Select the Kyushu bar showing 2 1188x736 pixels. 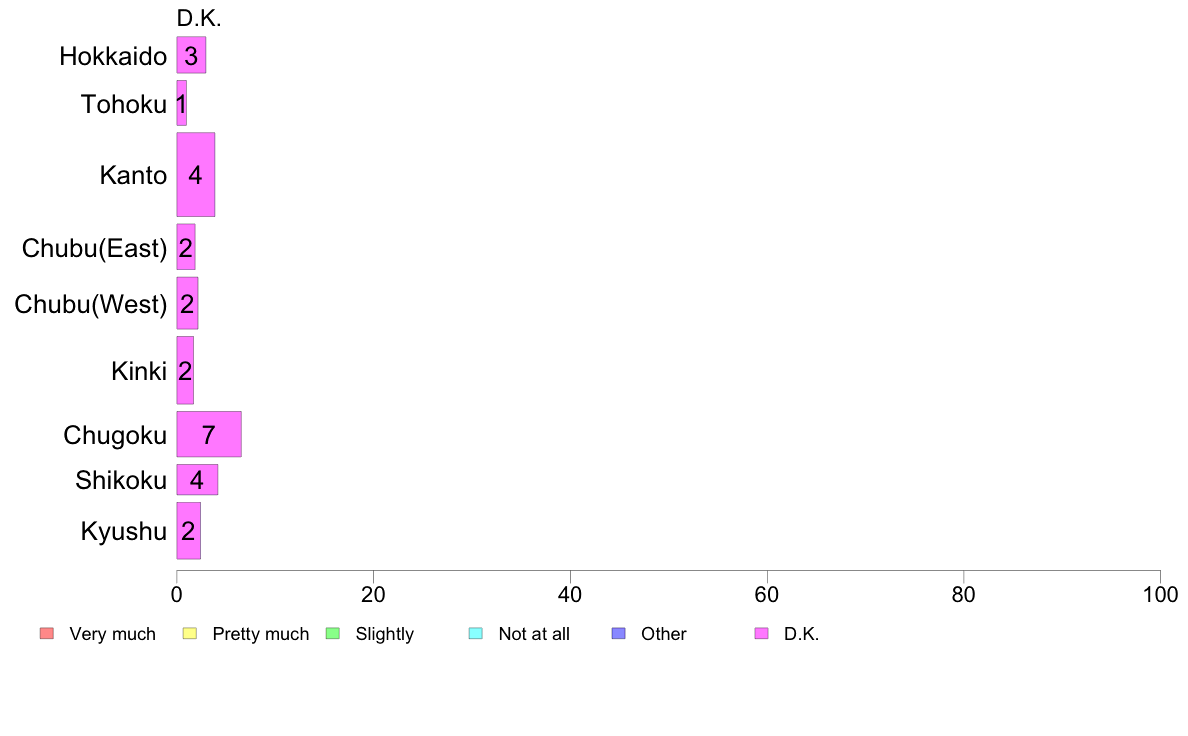pyautogui.click(x=188, y=531)
